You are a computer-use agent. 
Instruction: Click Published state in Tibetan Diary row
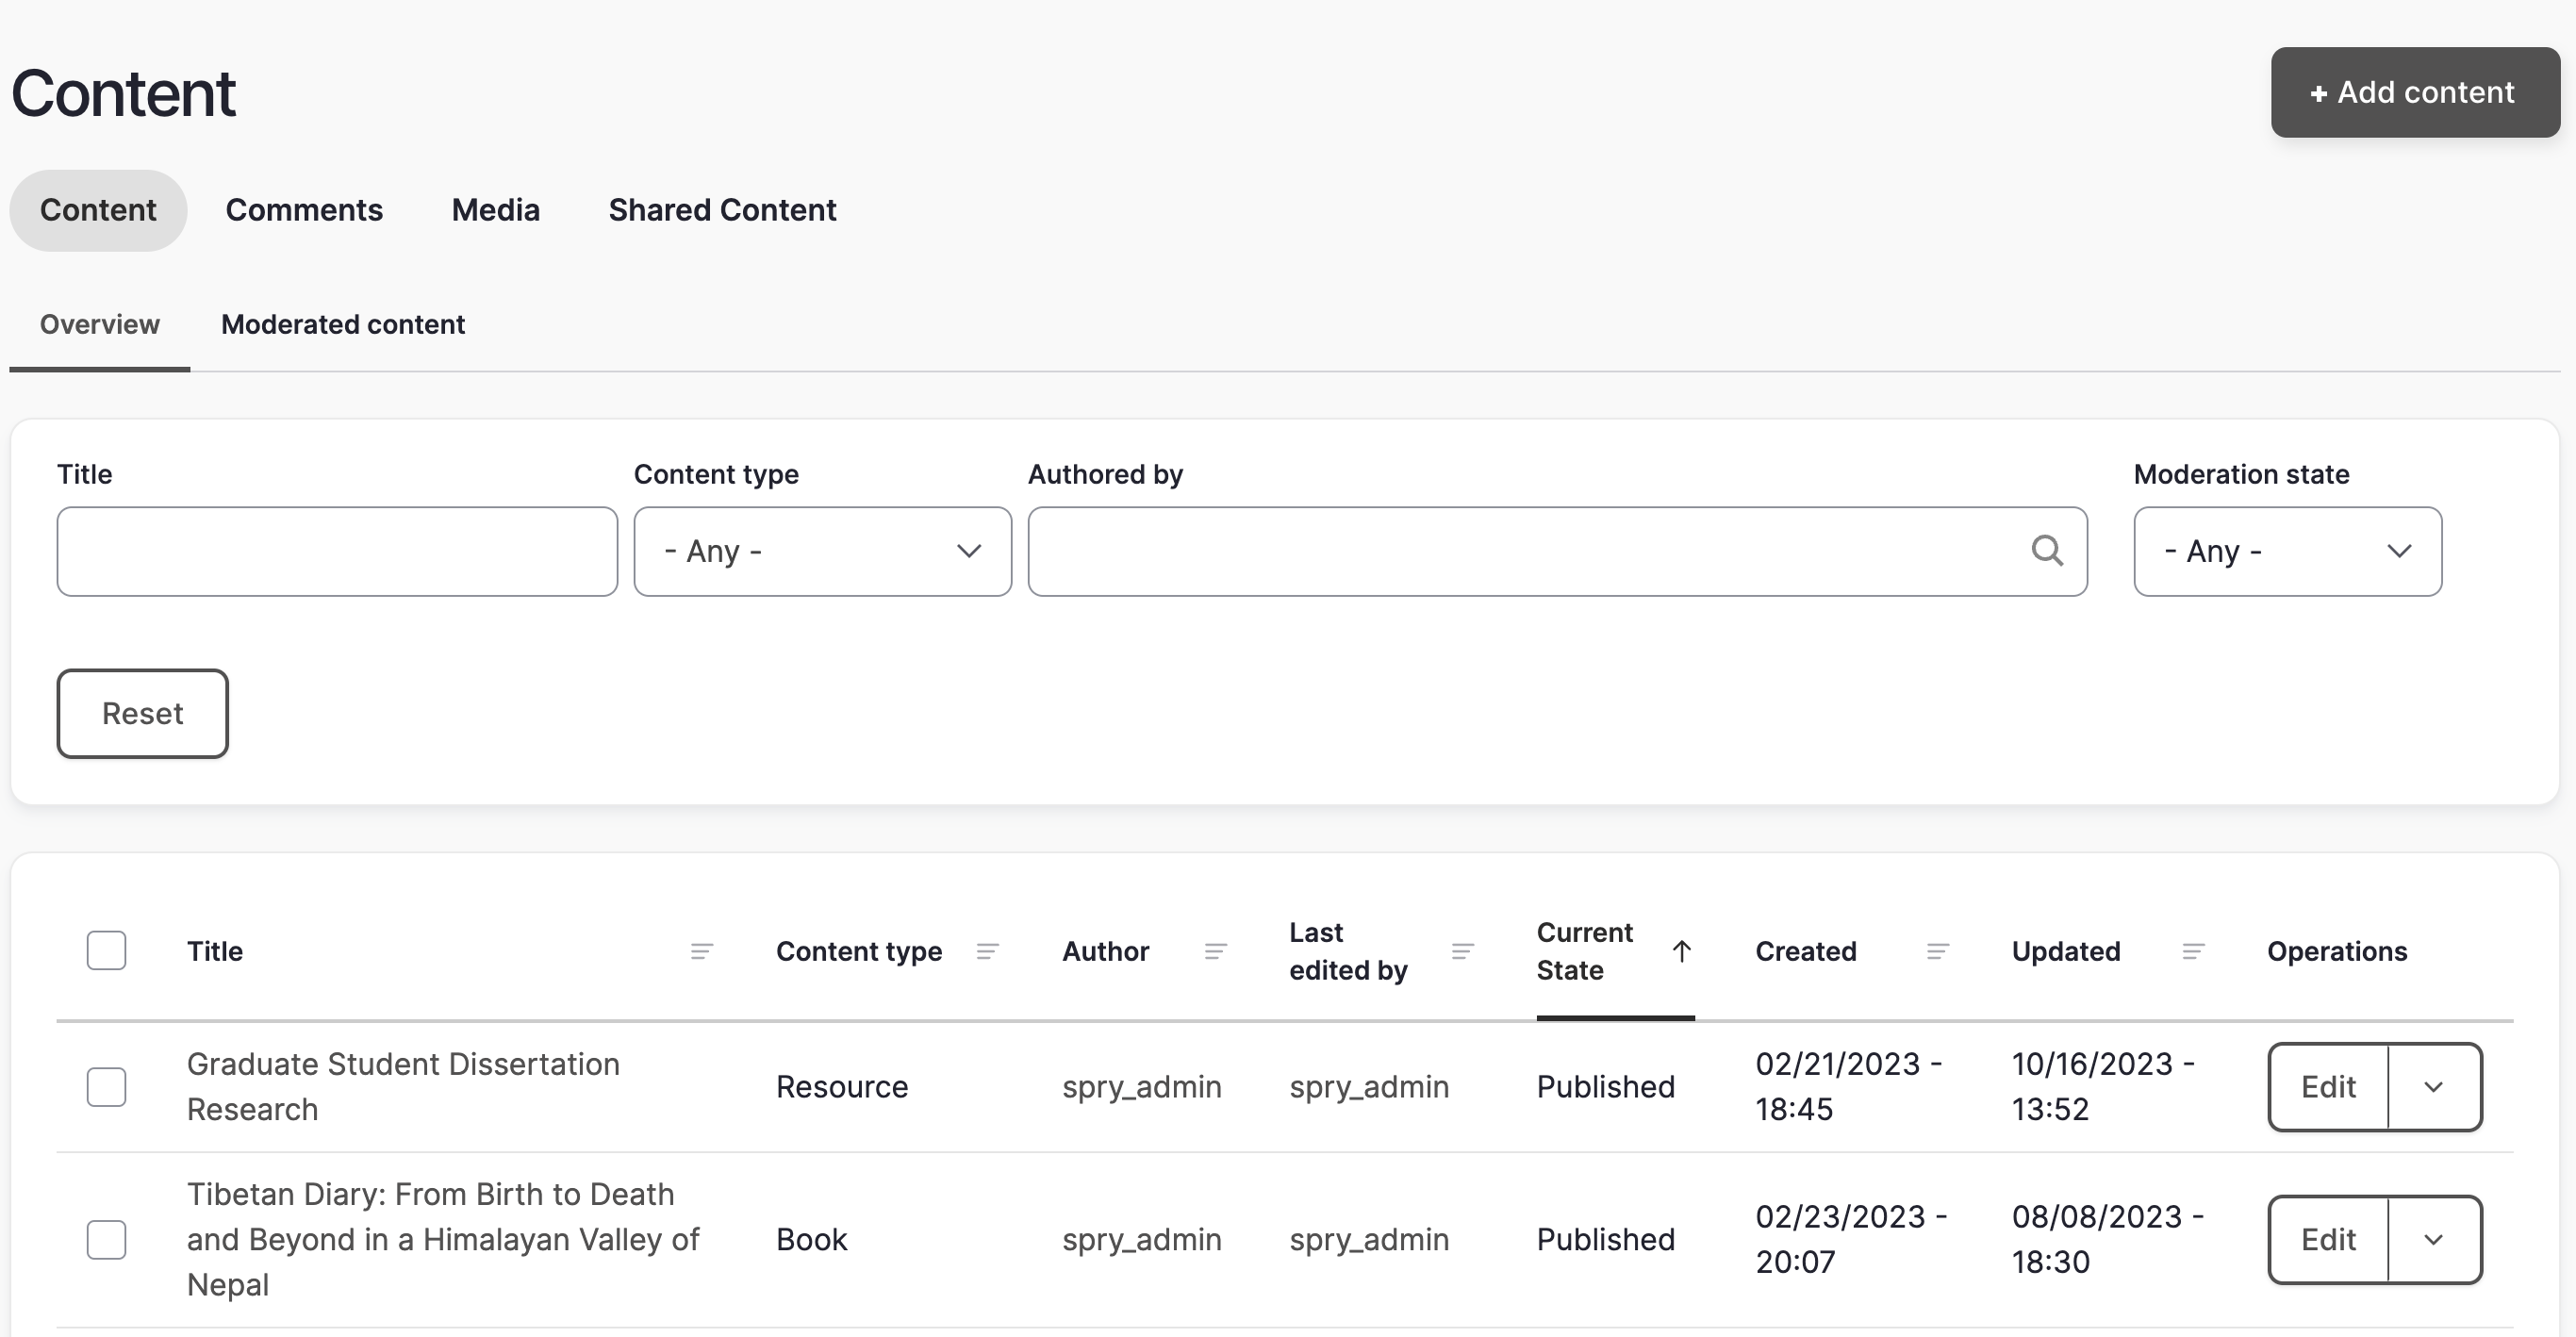1606,1240
